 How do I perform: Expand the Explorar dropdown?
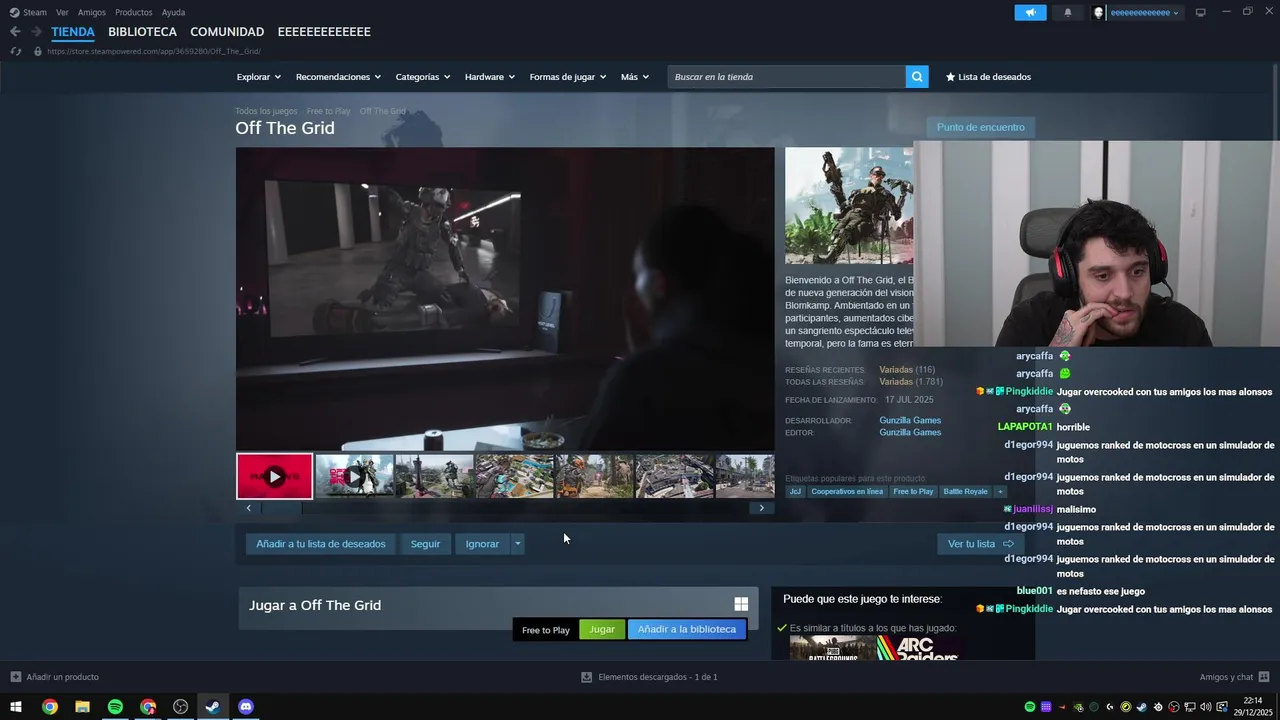(259, 77)
